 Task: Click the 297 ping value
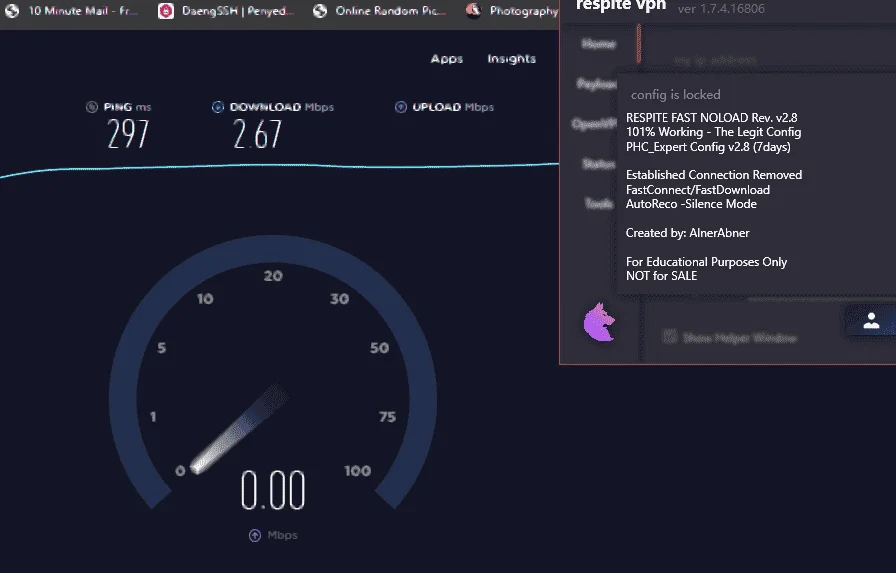pyautogui.click(x=128, y=135)
